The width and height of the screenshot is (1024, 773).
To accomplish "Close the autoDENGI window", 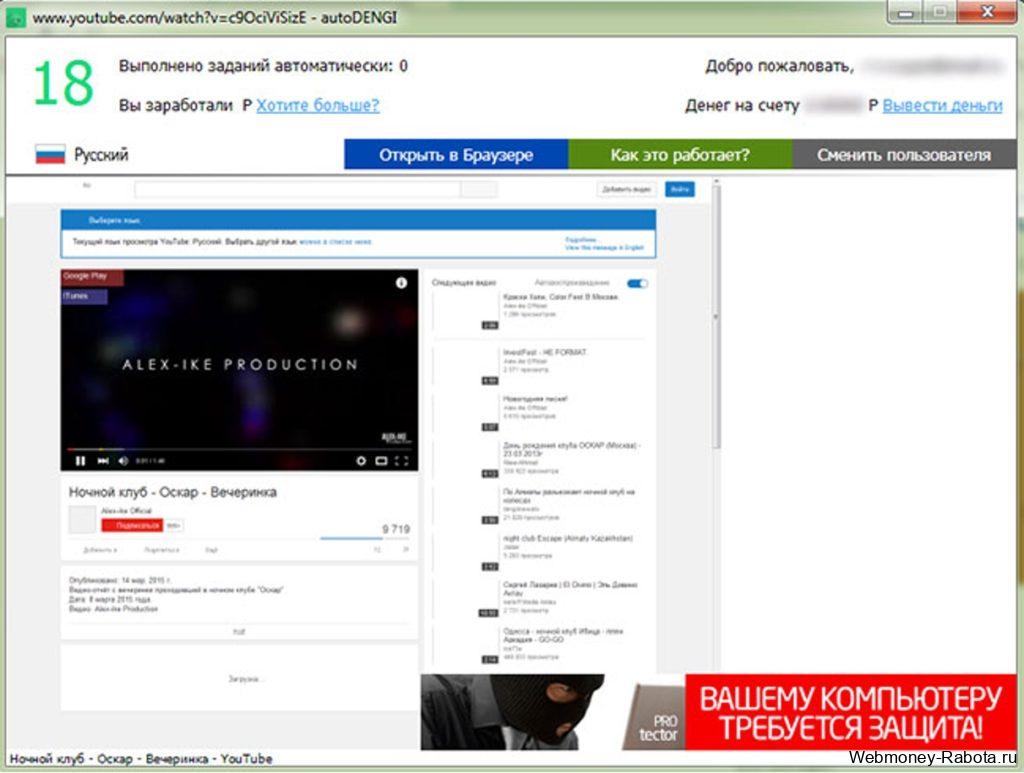I will (x=987, y=12).
